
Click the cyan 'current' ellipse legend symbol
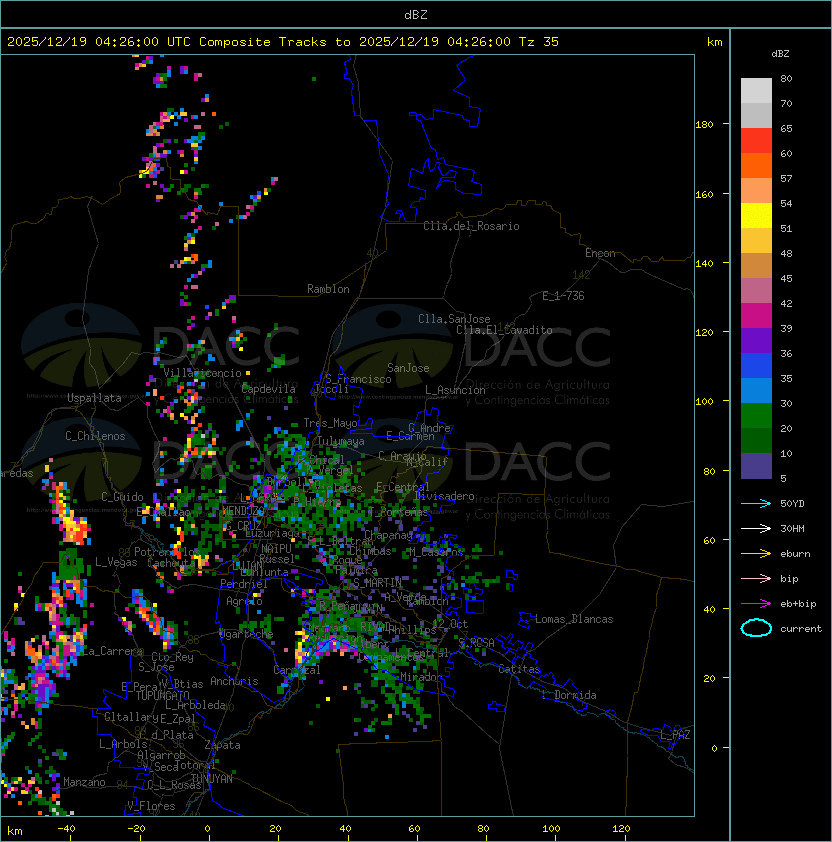click(756, 628)
